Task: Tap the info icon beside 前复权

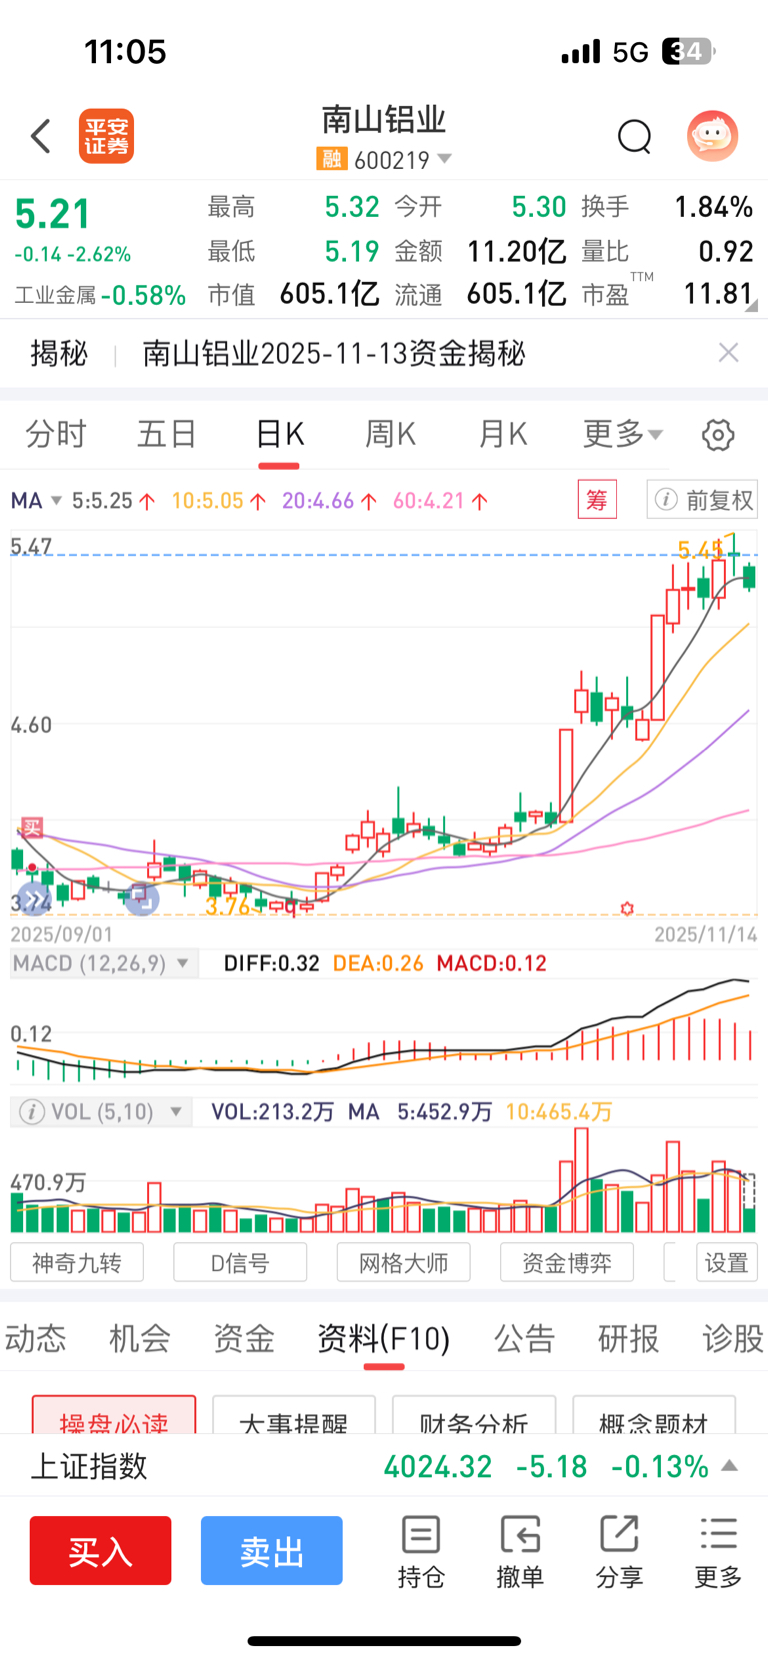Action: tap(666, 500)
